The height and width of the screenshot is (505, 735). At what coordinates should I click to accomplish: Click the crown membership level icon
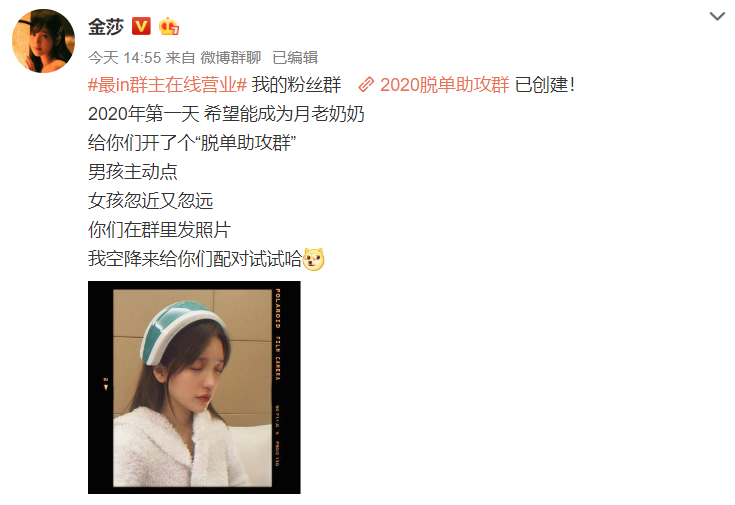(x=169, y=26)
